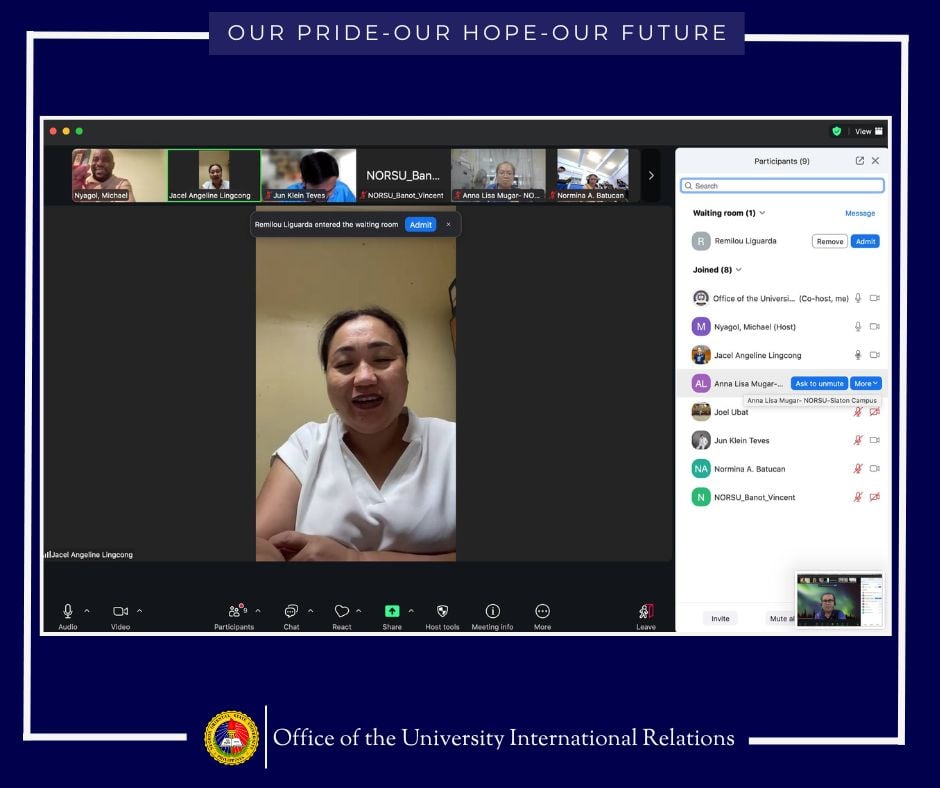
Task: Open the React emoji menu
Action: [342, 611]
